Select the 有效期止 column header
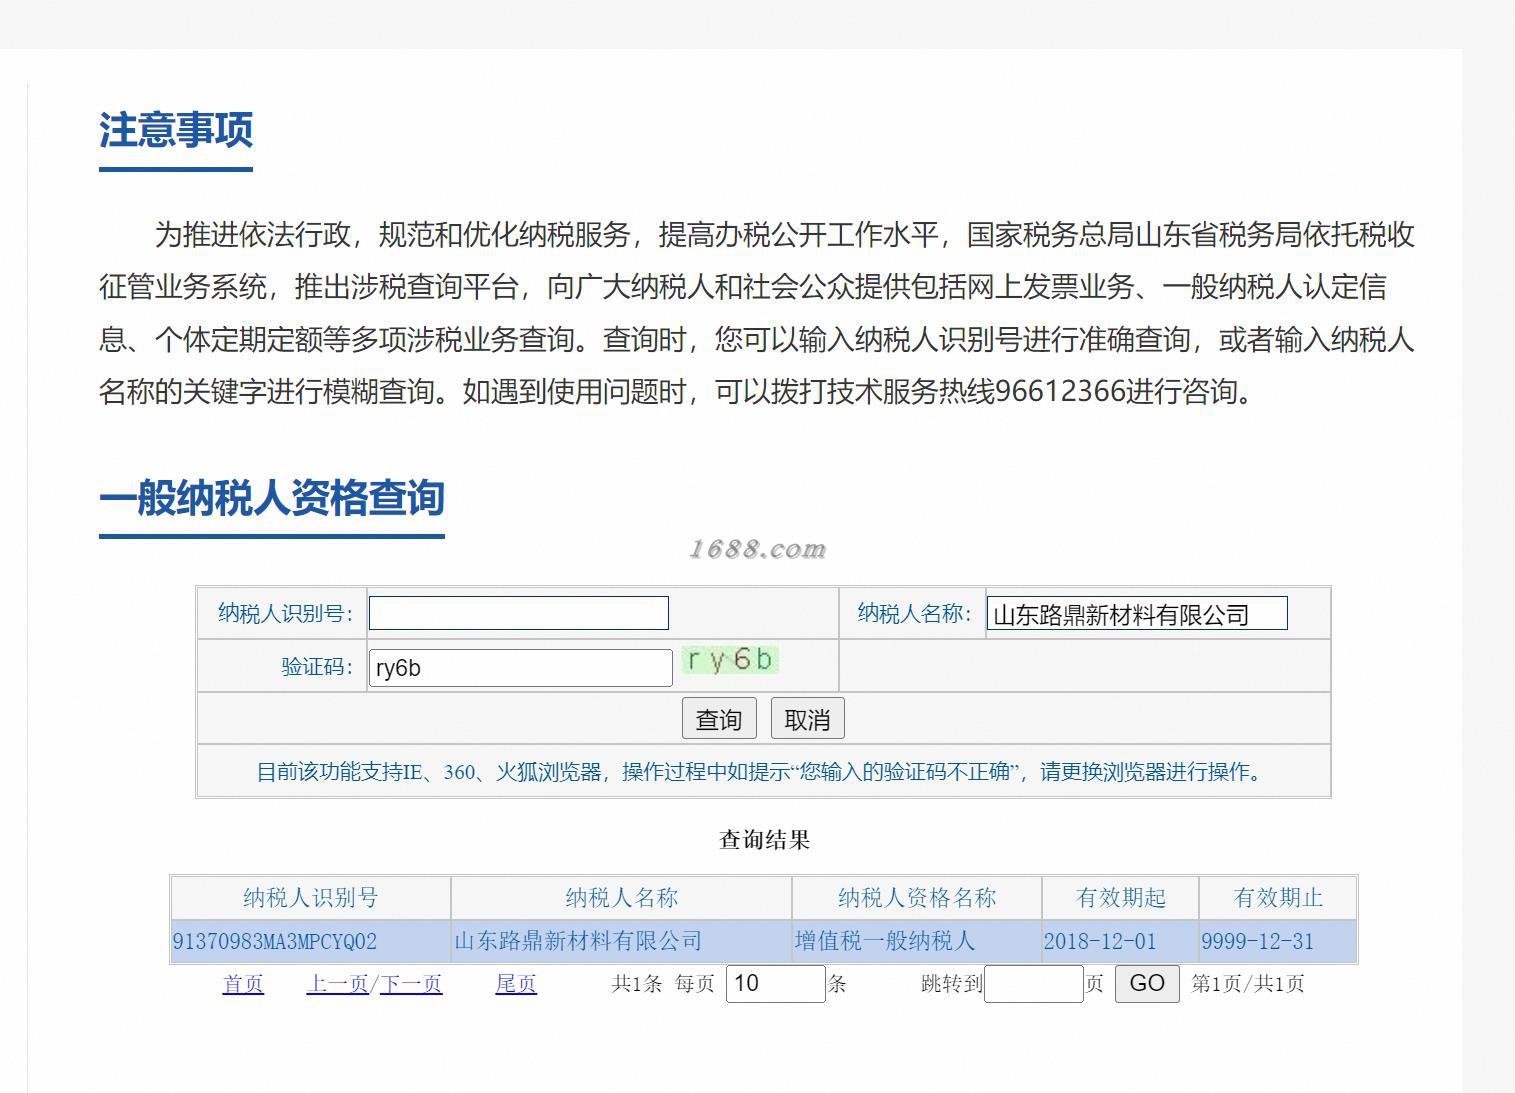This screenshot has width=1515, height=1093. point(1278,898)
